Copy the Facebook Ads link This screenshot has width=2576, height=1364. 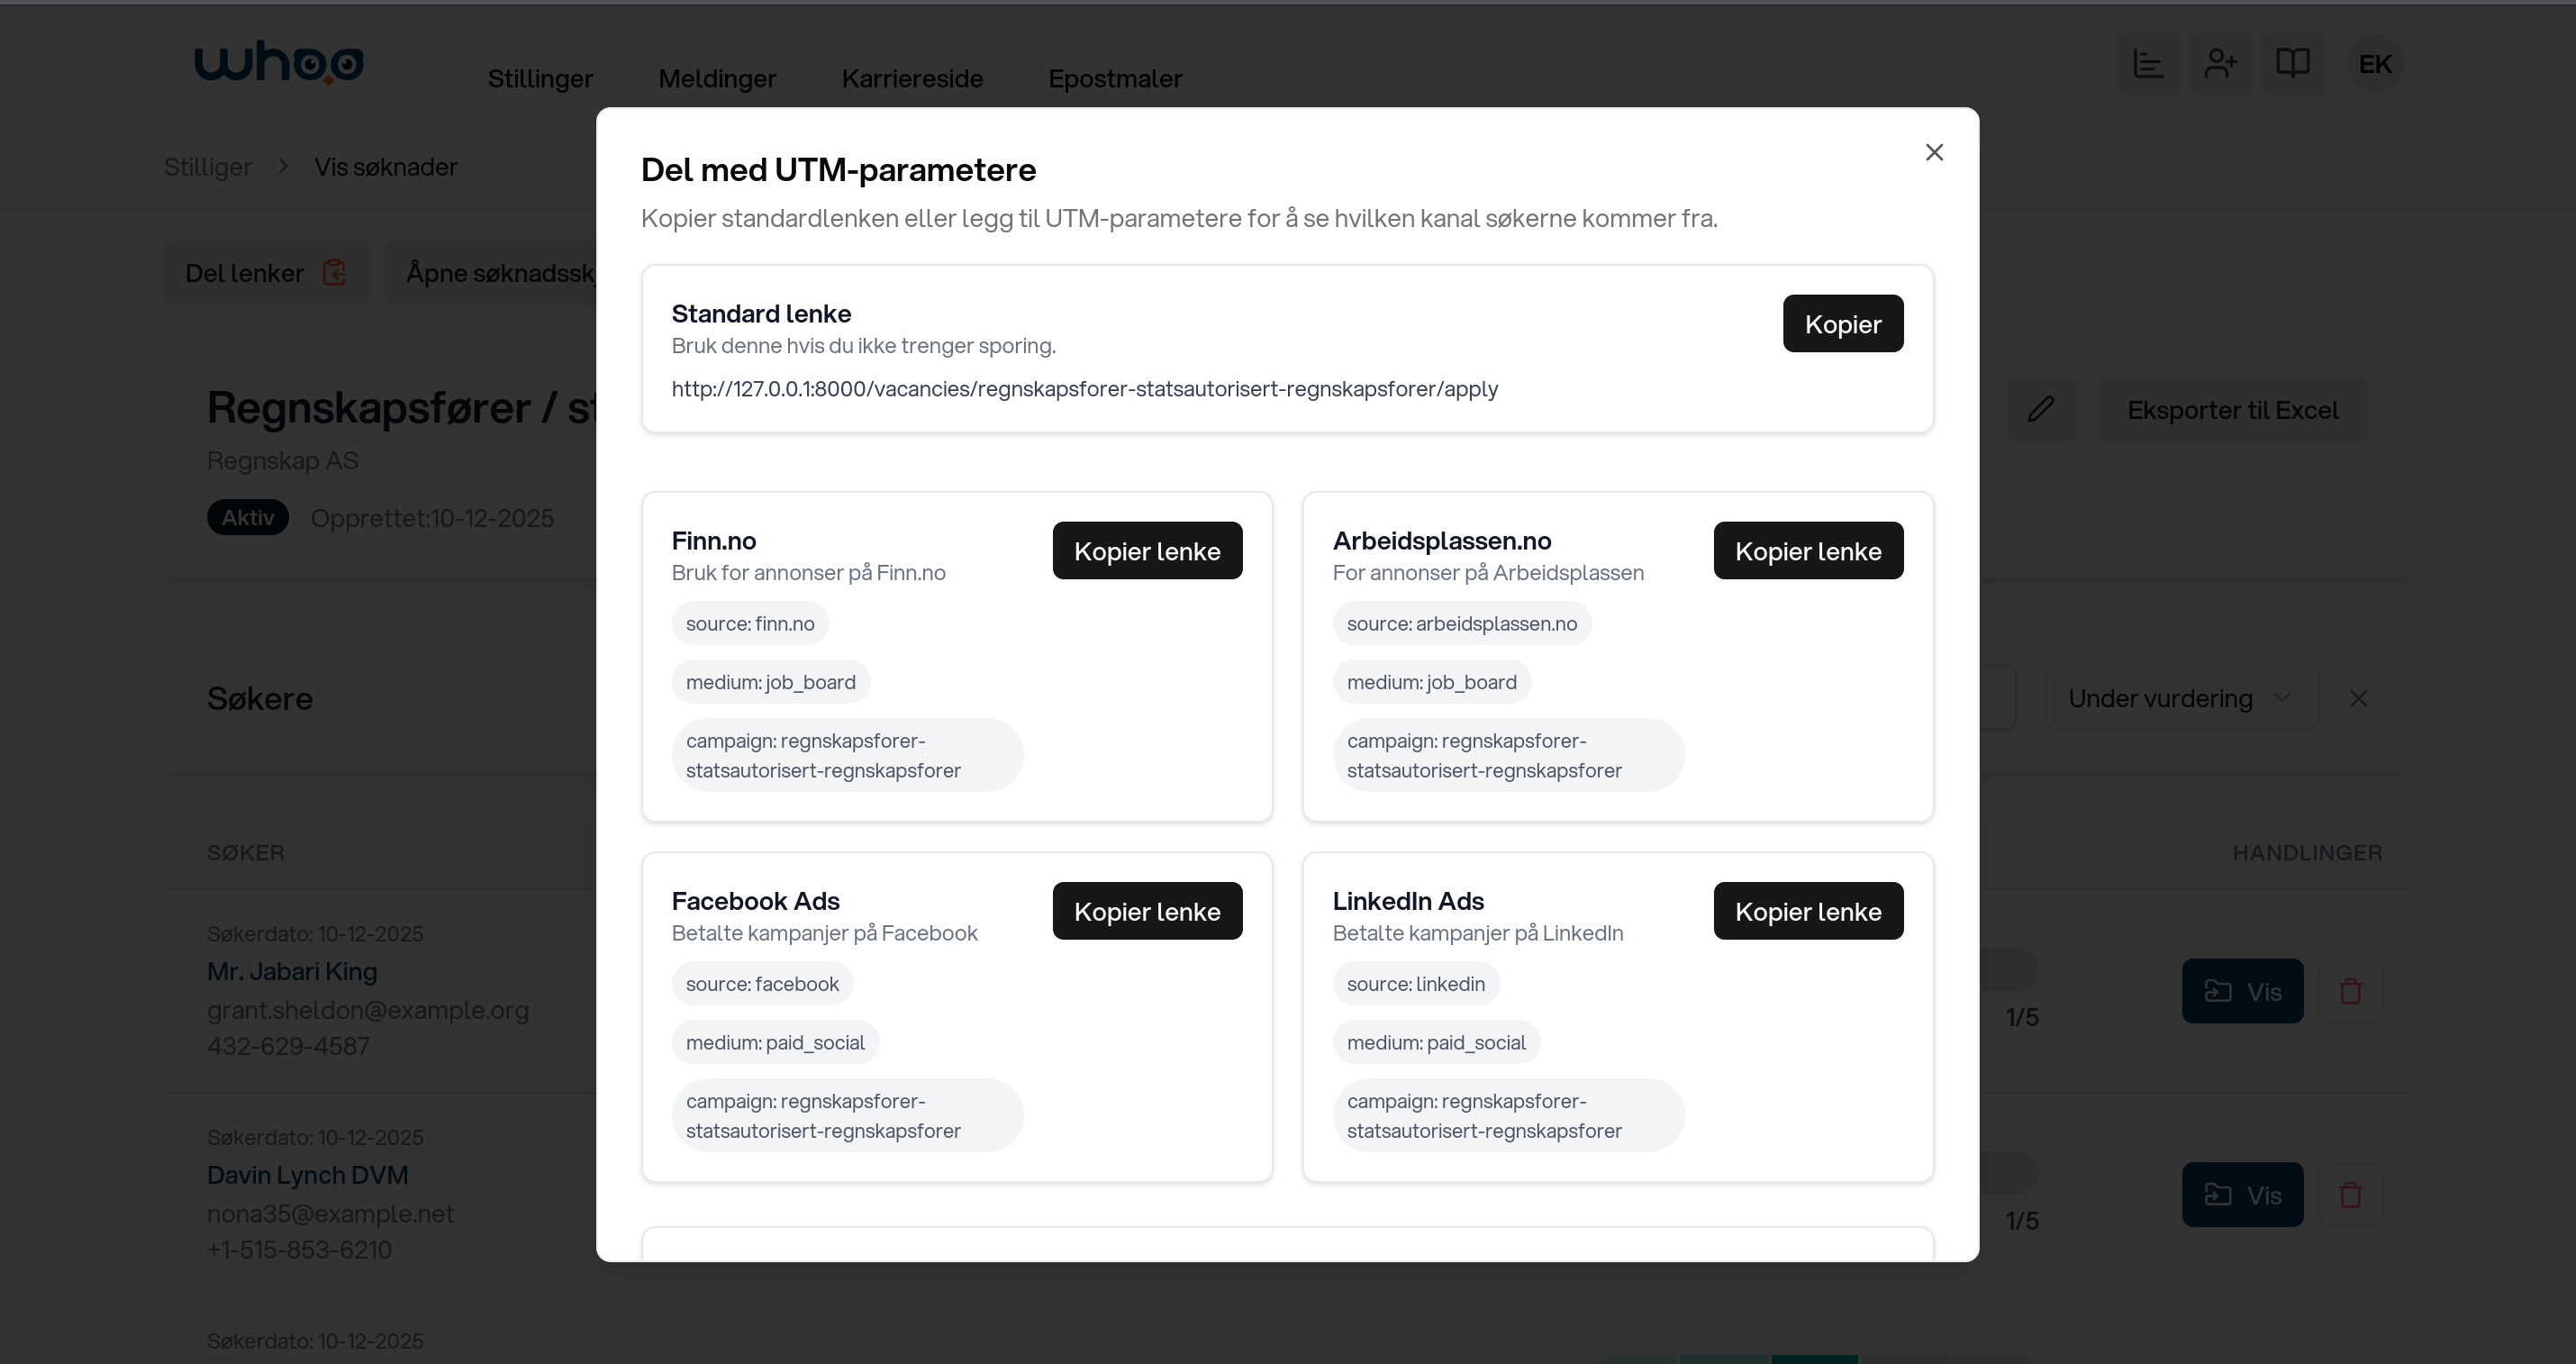pyautogui.click(x=1146, y=911)
